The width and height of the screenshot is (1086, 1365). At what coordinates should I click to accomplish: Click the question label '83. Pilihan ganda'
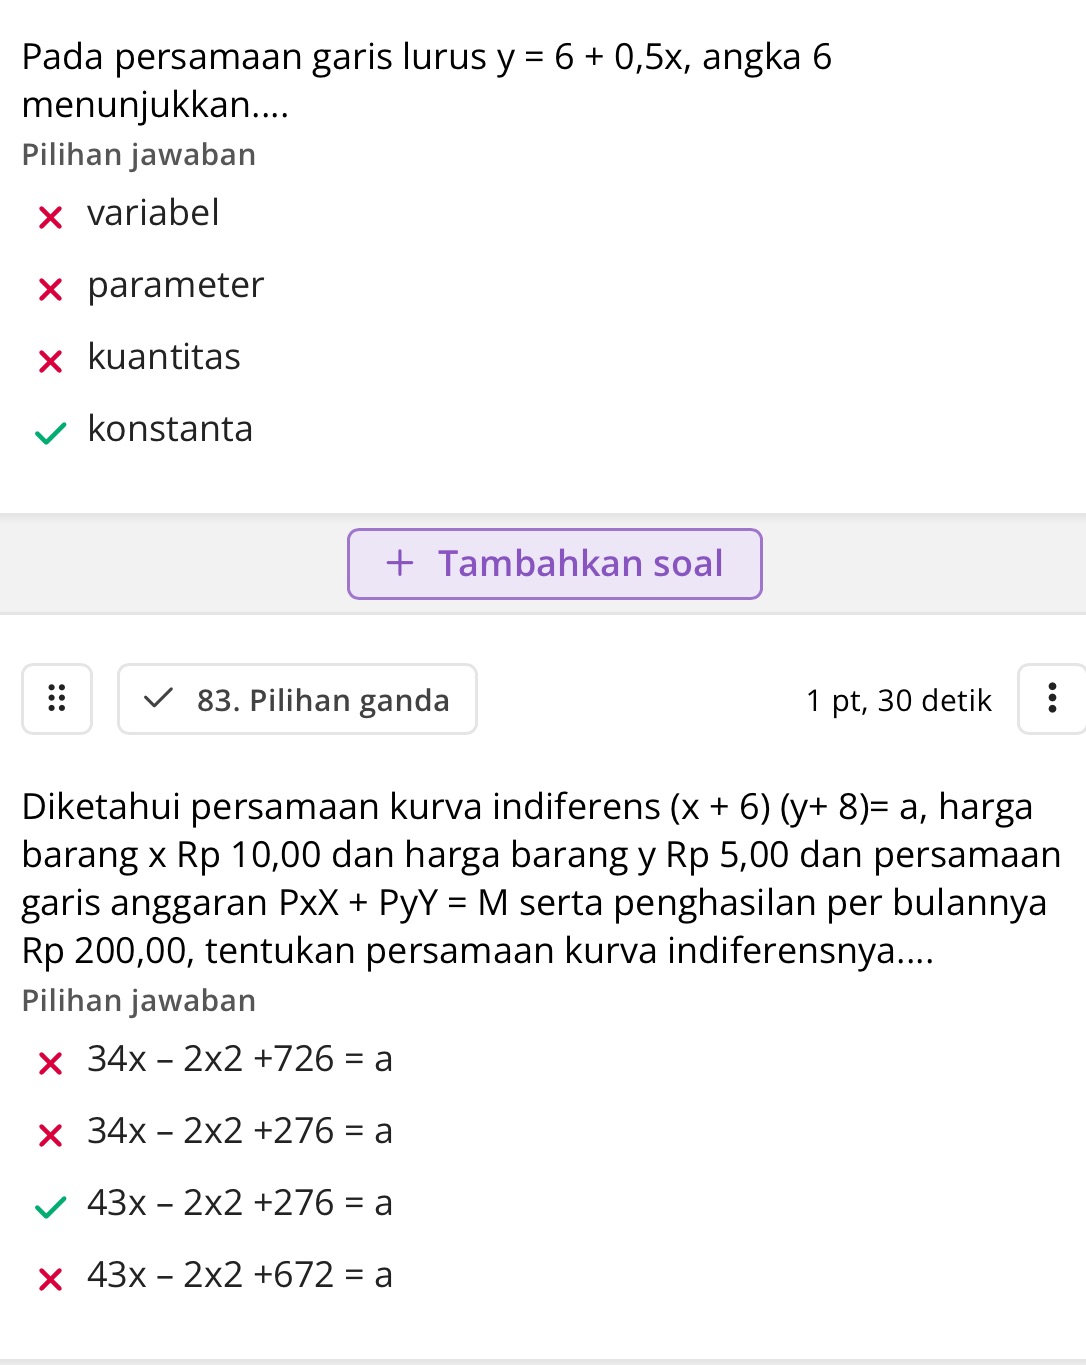point(322,699)
